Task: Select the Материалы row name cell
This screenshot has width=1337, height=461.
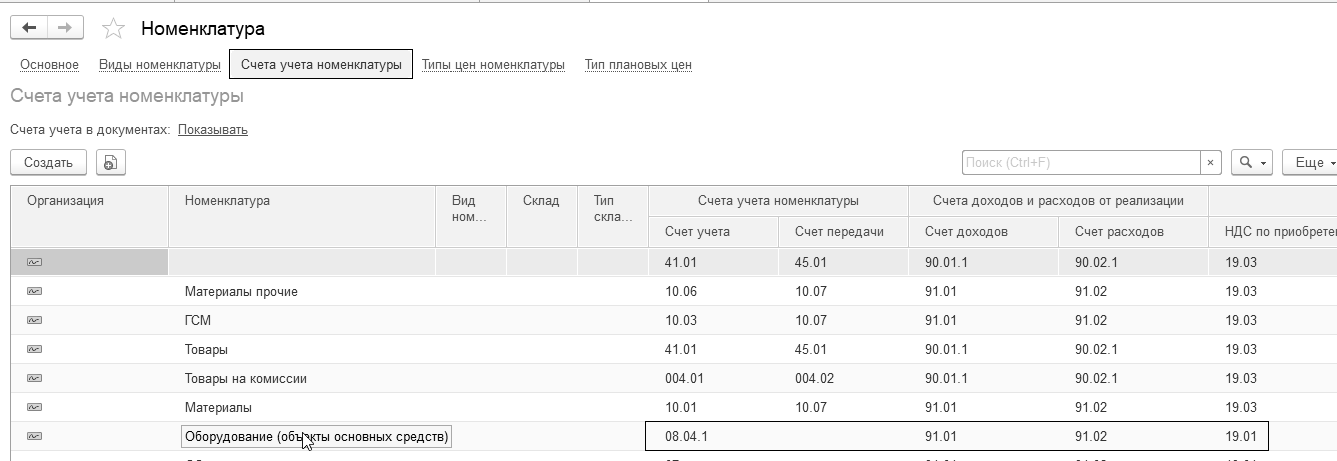Action: pyautogui.click(x=218, y=408)
